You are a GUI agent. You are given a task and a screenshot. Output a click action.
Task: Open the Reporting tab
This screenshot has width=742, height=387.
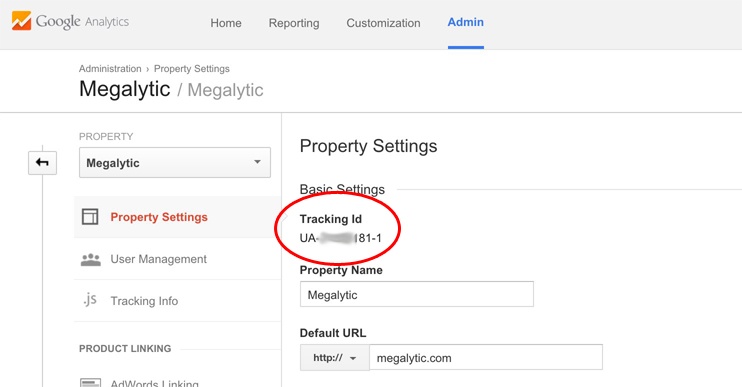pyautogui.click(x=294, y=23)
